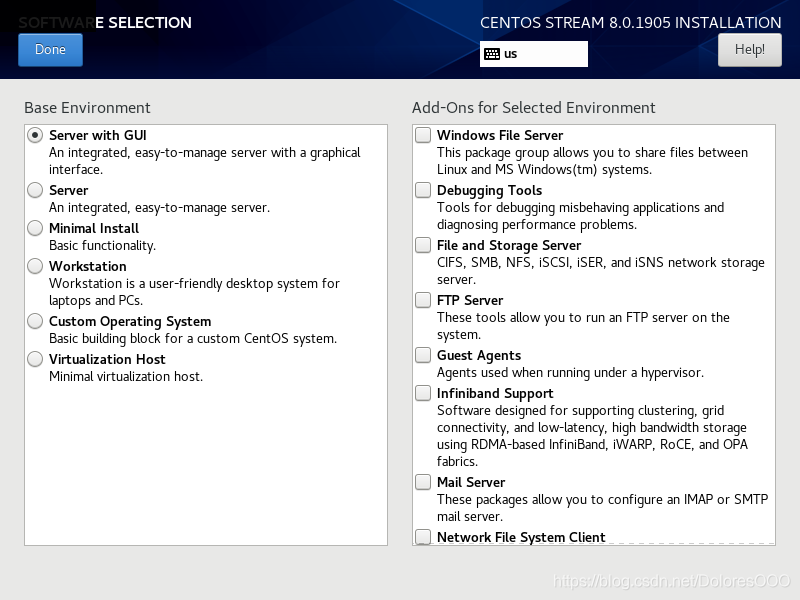This screenshot has height=600, width=800.
Task: Click 'Basic building block for a custom CentOS system.'
Action: point(193,339)
